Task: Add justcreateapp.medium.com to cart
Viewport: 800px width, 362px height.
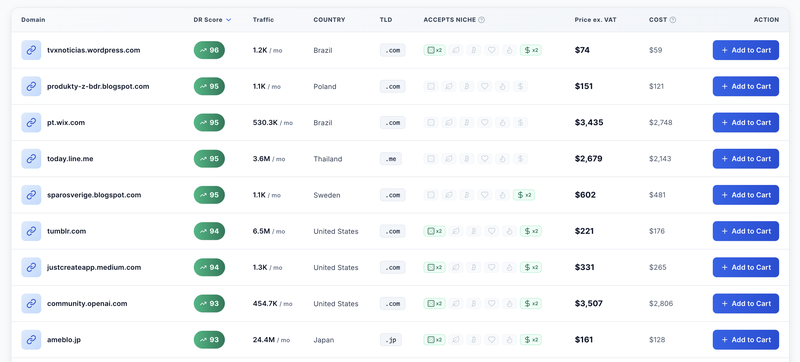Action: point(745,267)
